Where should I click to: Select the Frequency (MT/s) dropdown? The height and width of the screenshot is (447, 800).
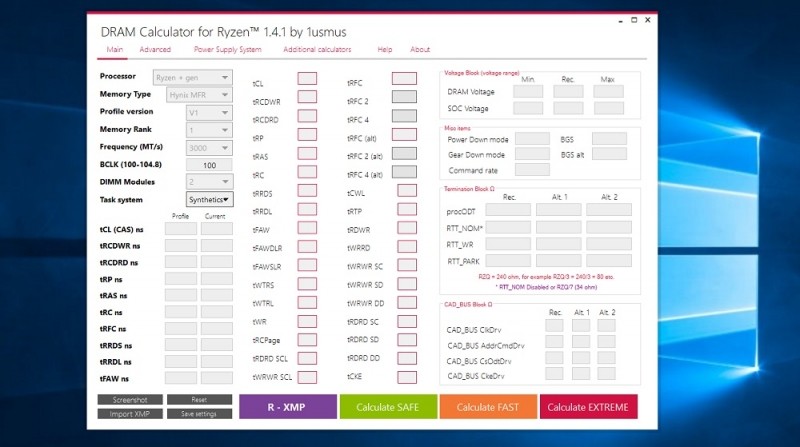(x=209, y=148)
